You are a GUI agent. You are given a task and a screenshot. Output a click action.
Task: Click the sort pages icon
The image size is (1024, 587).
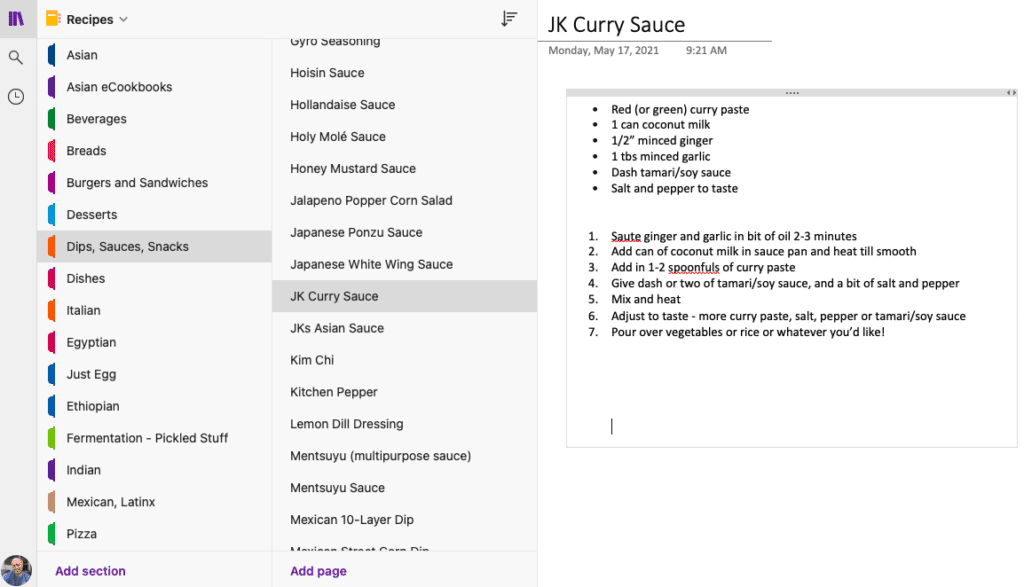coord(510,19)
